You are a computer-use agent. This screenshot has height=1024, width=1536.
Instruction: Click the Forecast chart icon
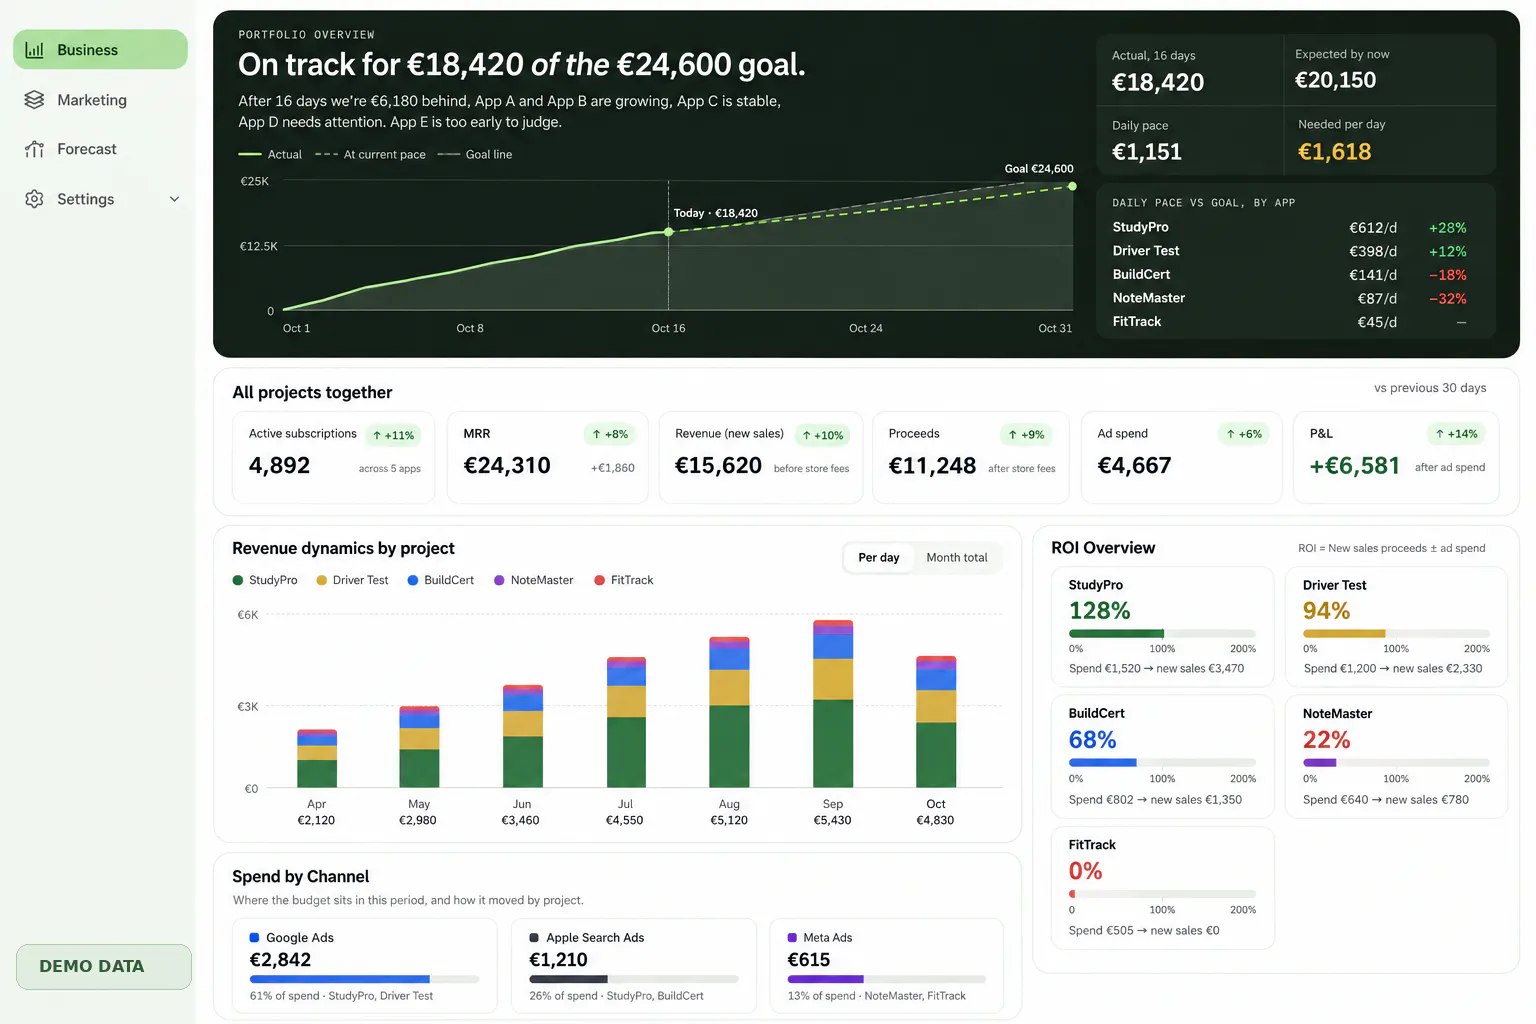pos(34,149)
